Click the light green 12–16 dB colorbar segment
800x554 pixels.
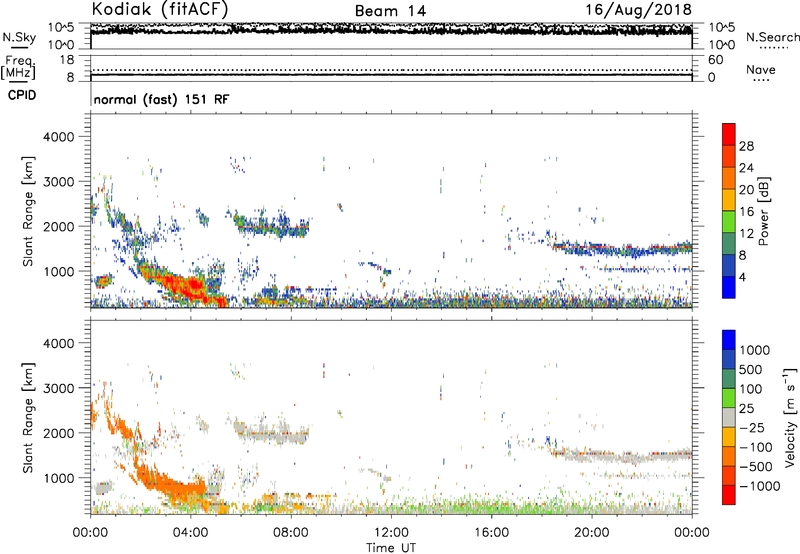click(x=729, y=222)
